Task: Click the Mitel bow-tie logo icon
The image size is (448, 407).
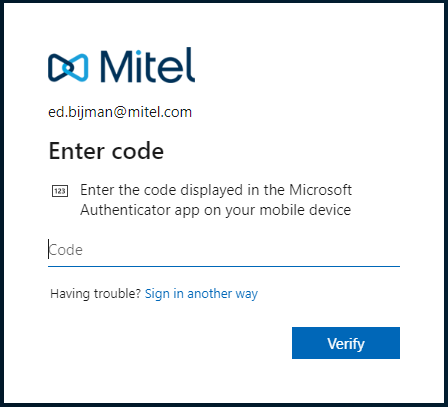Action: click(68, 68)
